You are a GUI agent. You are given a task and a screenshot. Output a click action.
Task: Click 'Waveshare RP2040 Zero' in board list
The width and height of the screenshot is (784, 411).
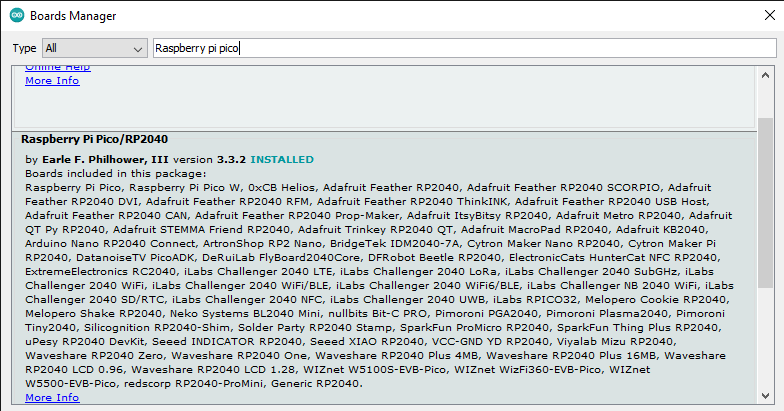[94, 356]
